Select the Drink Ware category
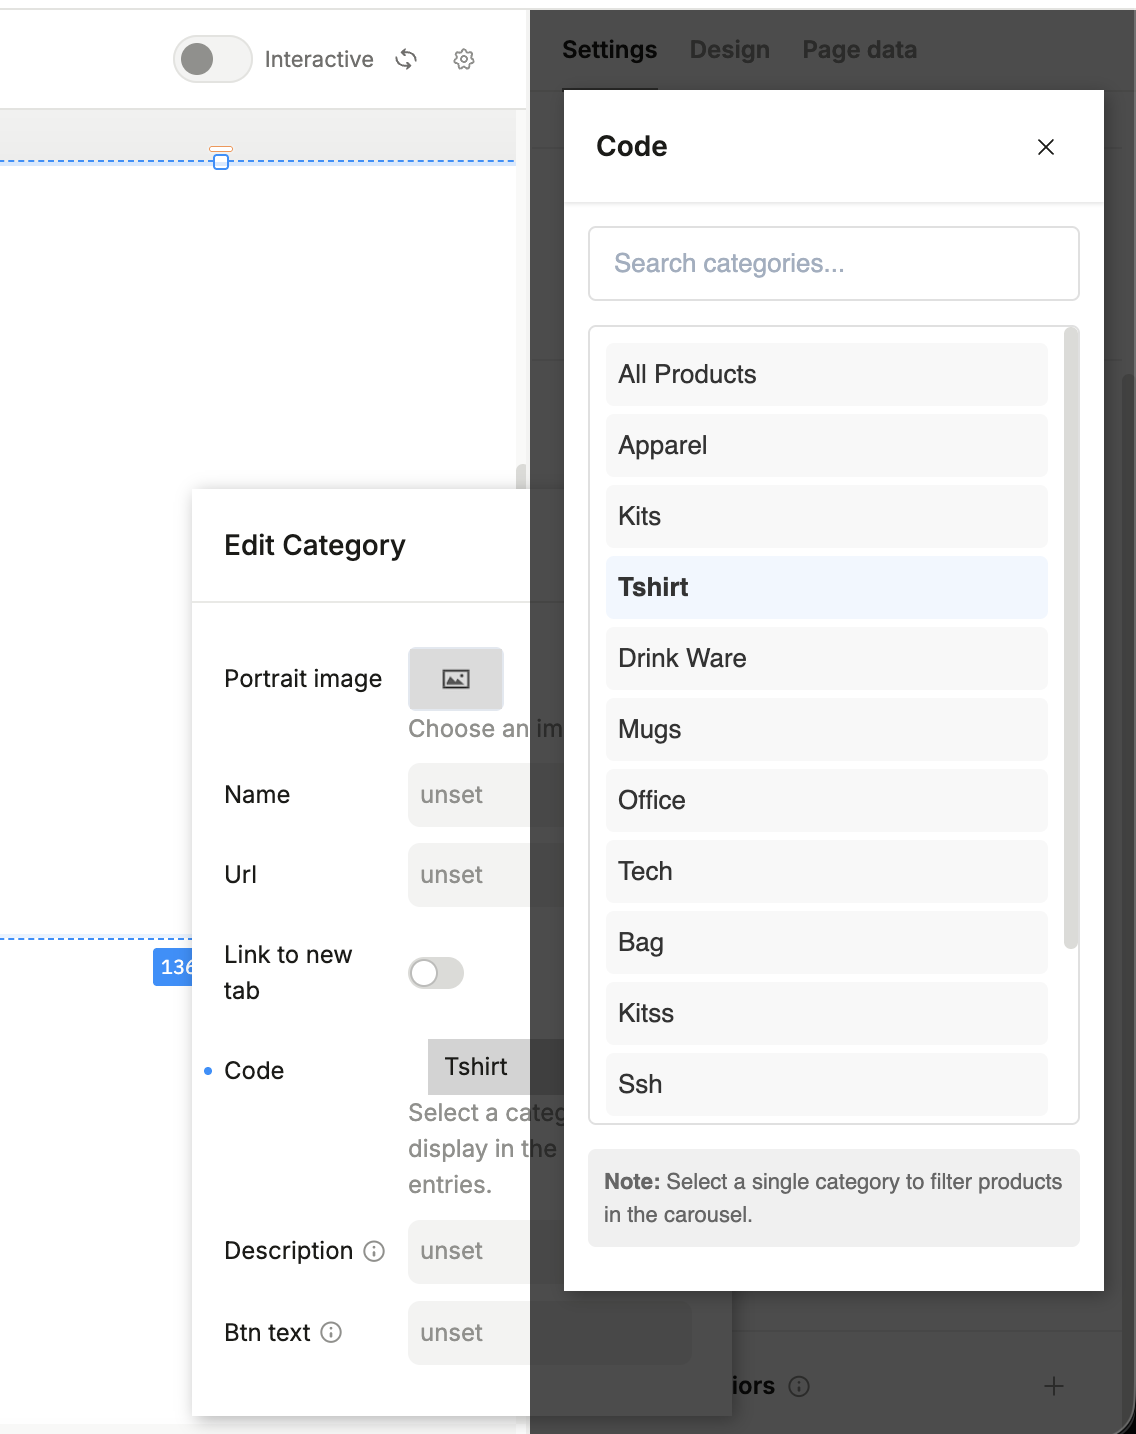Screen dimensions: 1136x1434 (826, 659)
